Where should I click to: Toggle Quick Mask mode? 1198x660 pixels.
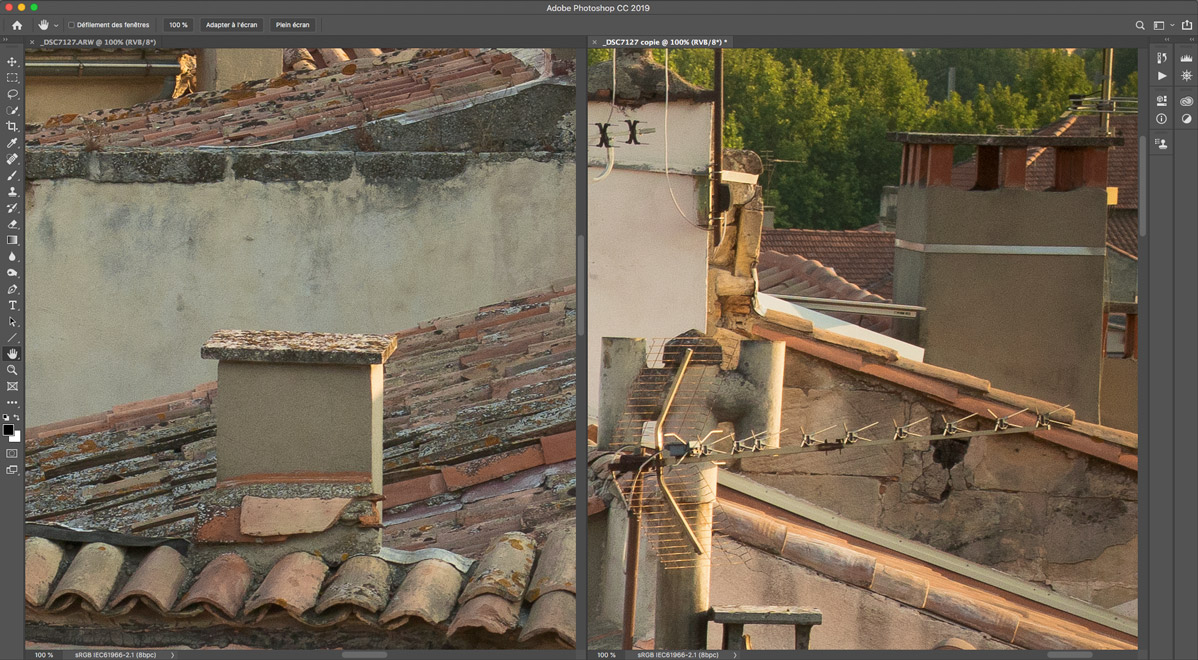(13, 453)
